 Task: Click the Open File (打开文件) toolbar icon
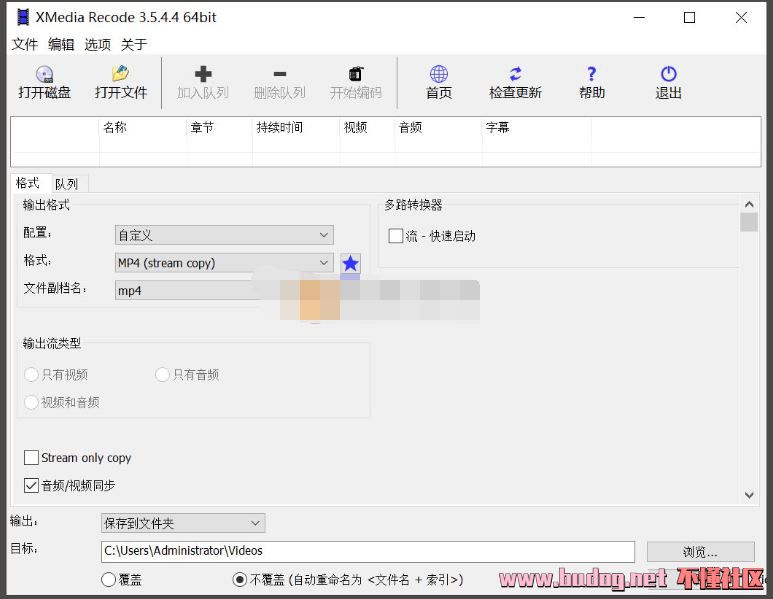[x=120, y=74]
